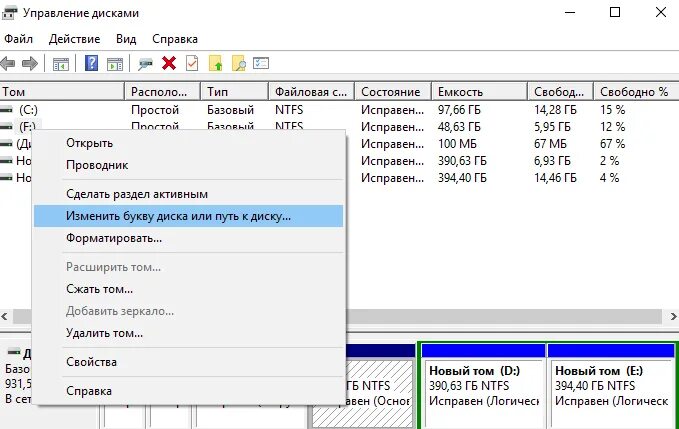The image size is (679, 429).
Task: Click the Back arrow toolbar icon
Action: [8, 64]
